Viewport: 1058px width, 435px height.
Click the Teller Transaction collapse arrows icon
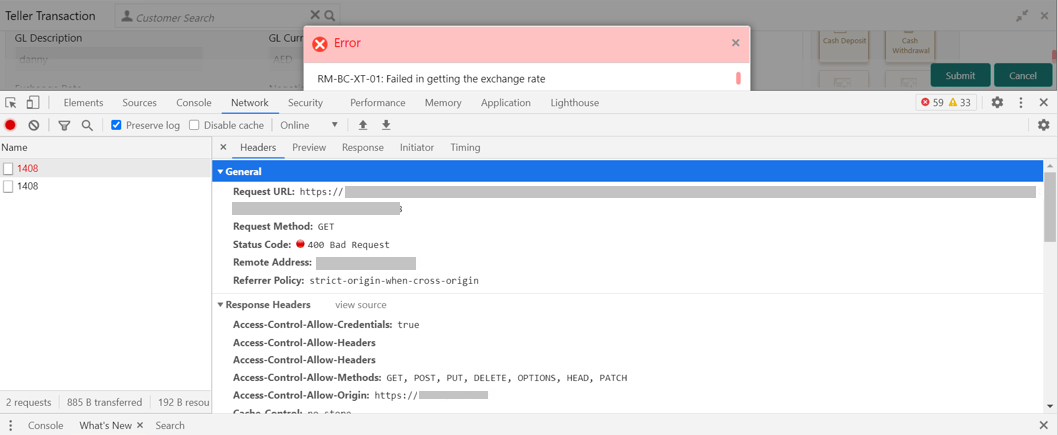[1022, 16]
